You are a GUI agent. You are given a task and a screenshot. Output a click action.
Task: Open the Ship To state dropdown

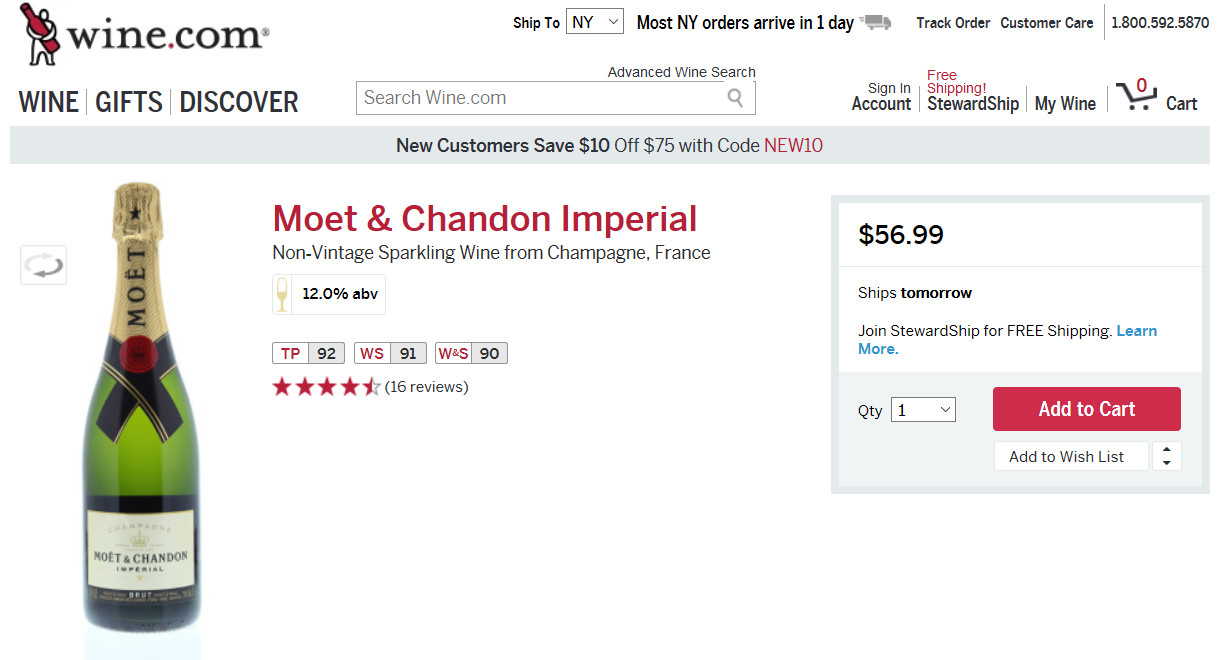coord(595,22)
